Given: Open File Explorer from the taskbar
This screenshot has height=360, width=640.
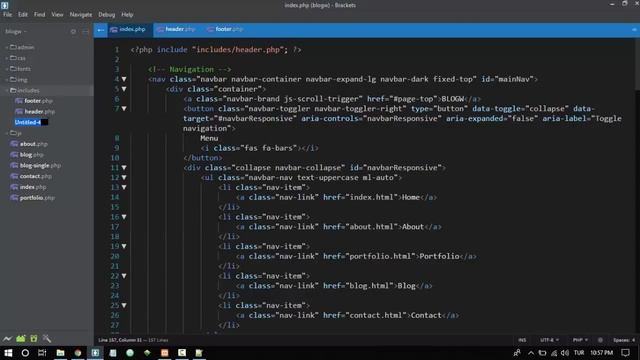Looking at the screenshot, I should 60,353.
